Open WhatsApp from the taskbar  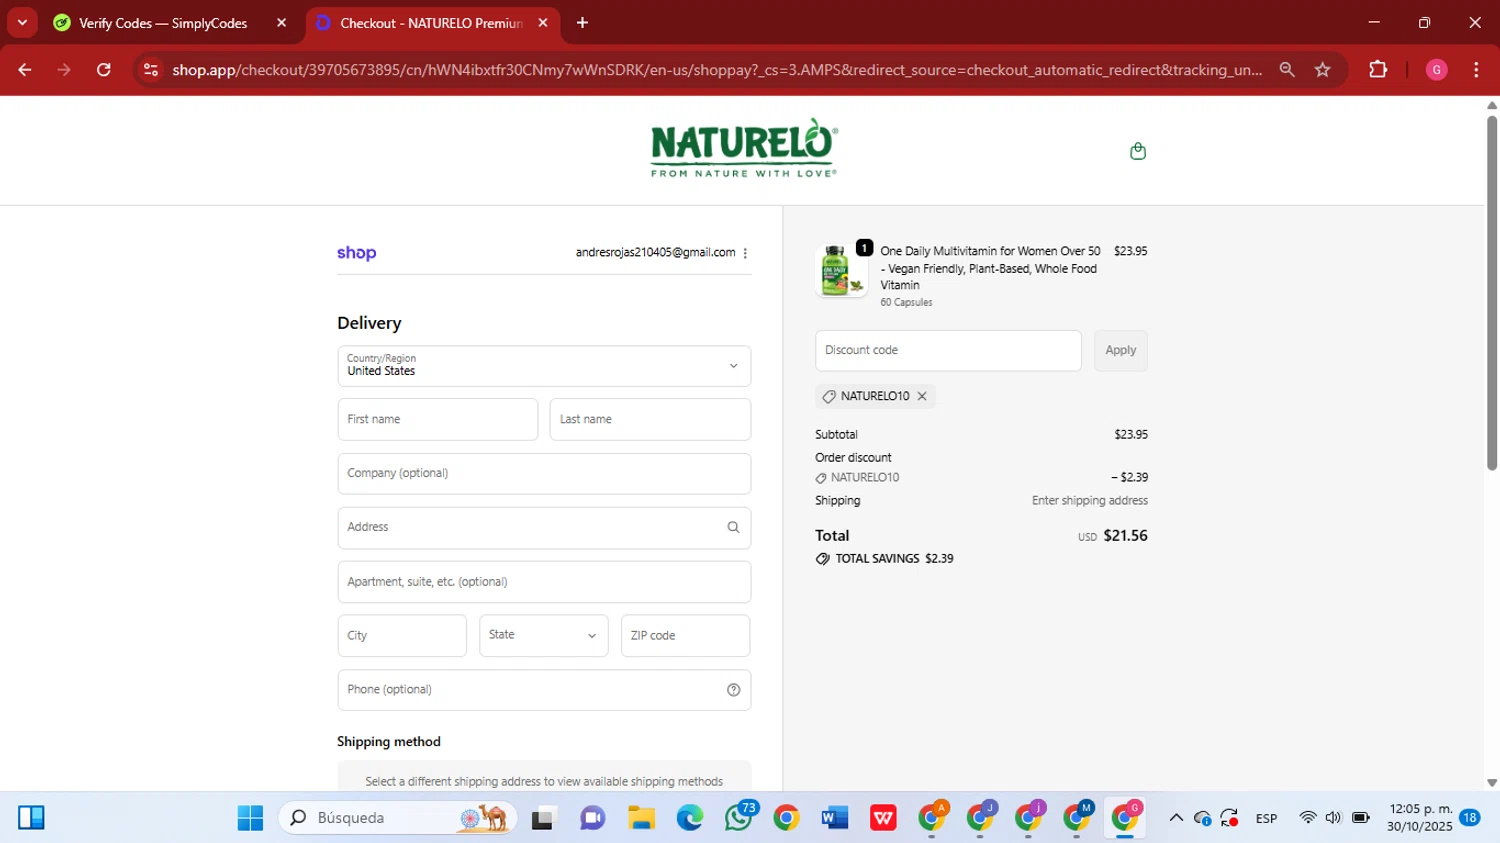(739, 818)
